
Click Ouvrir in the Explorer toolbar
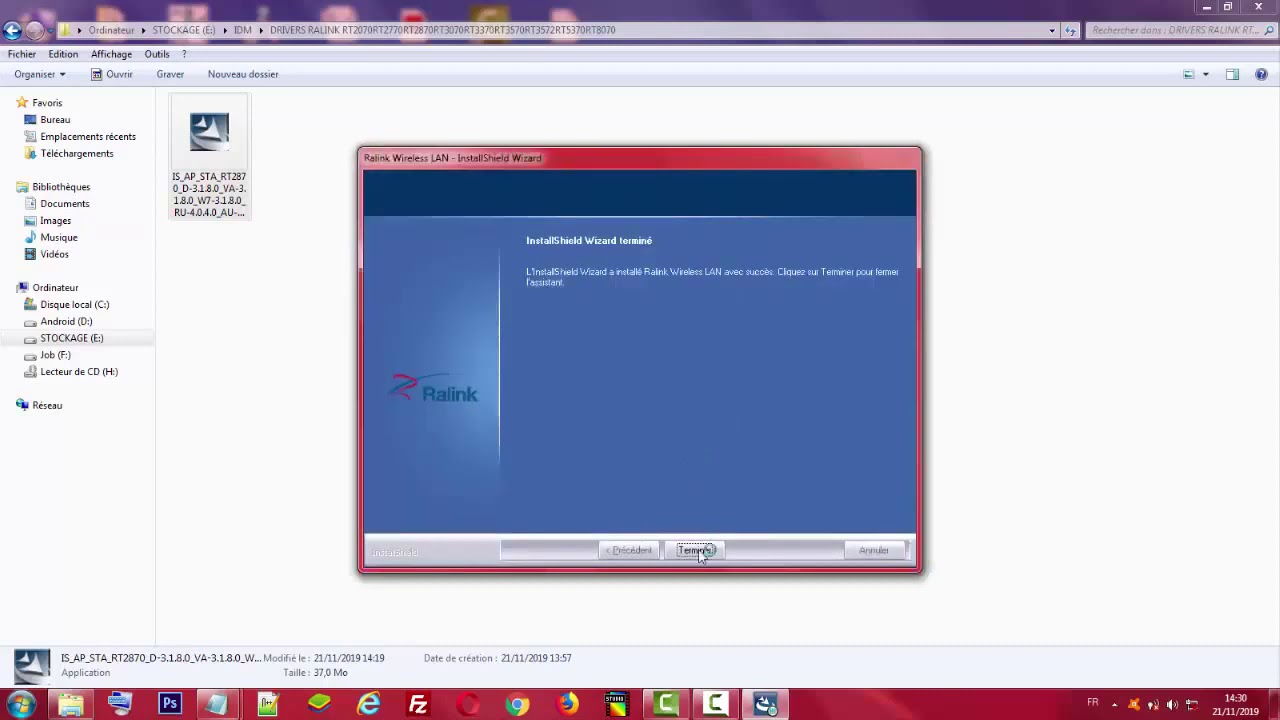[x=112, y=74]
